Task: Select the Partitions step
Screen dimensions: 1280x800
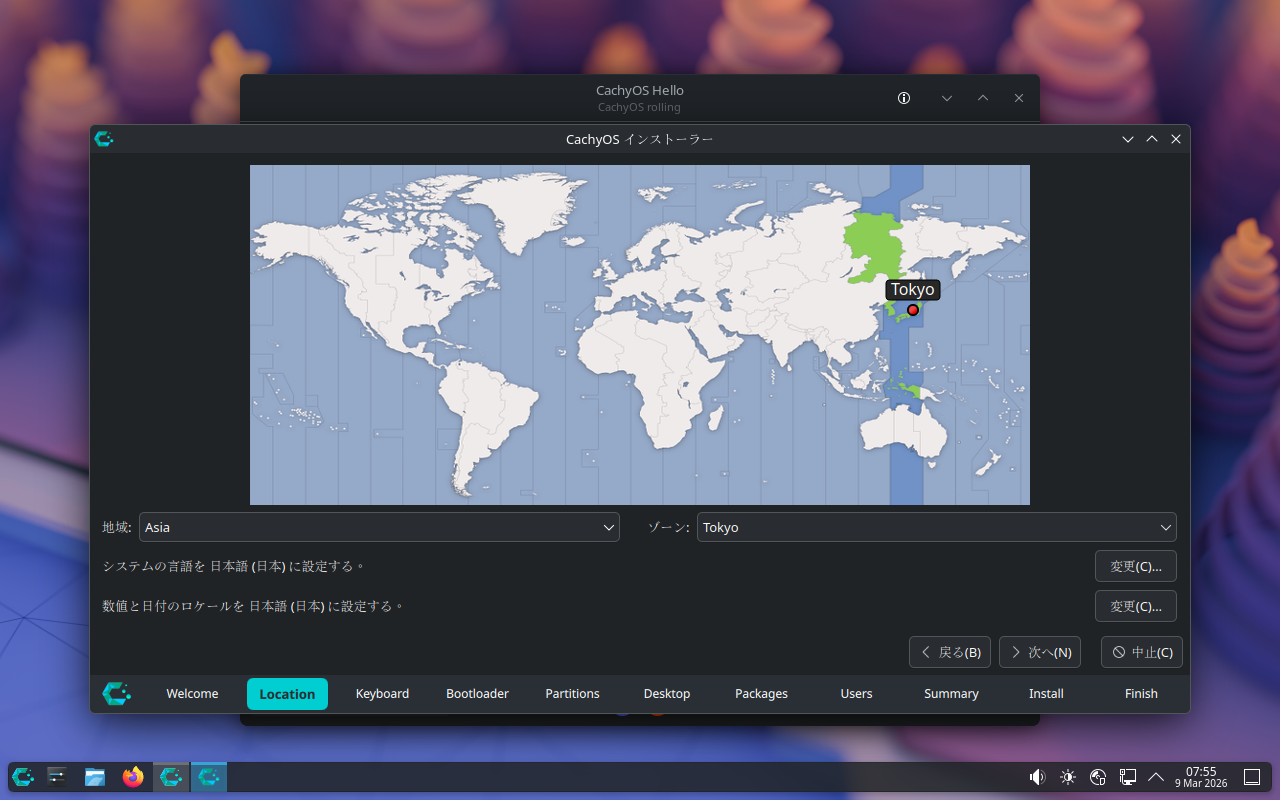Action: (x=572, y=694)
